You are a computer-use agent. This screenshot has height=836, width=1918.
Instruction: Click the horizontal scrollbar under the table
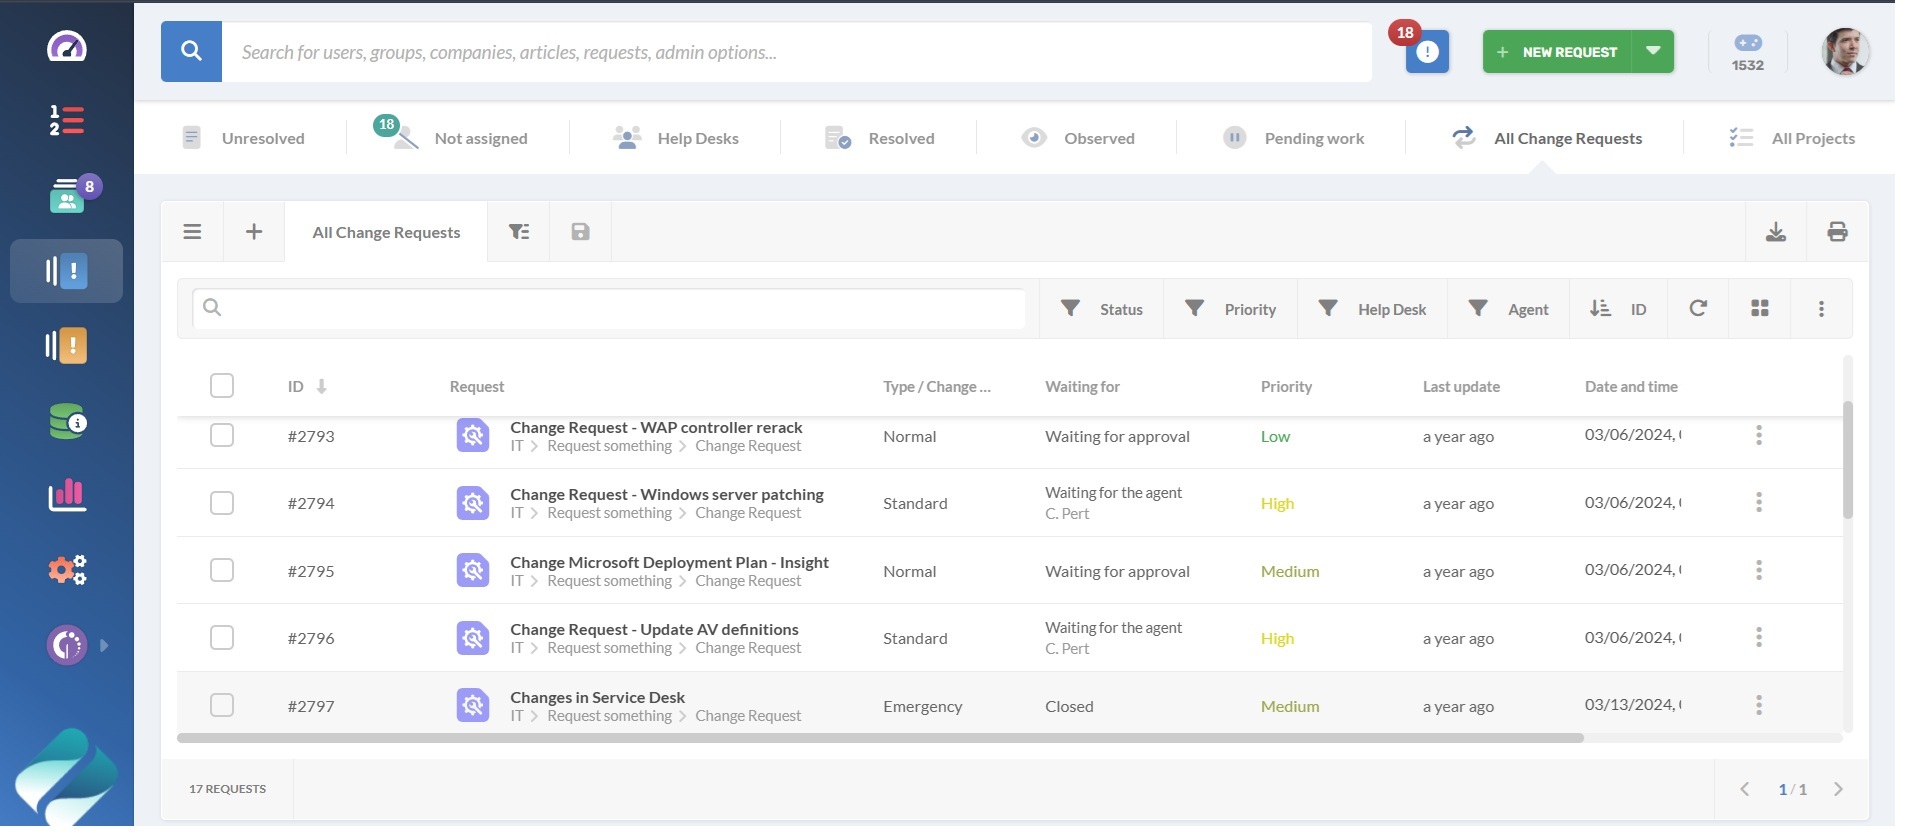[x=880, y=738]
